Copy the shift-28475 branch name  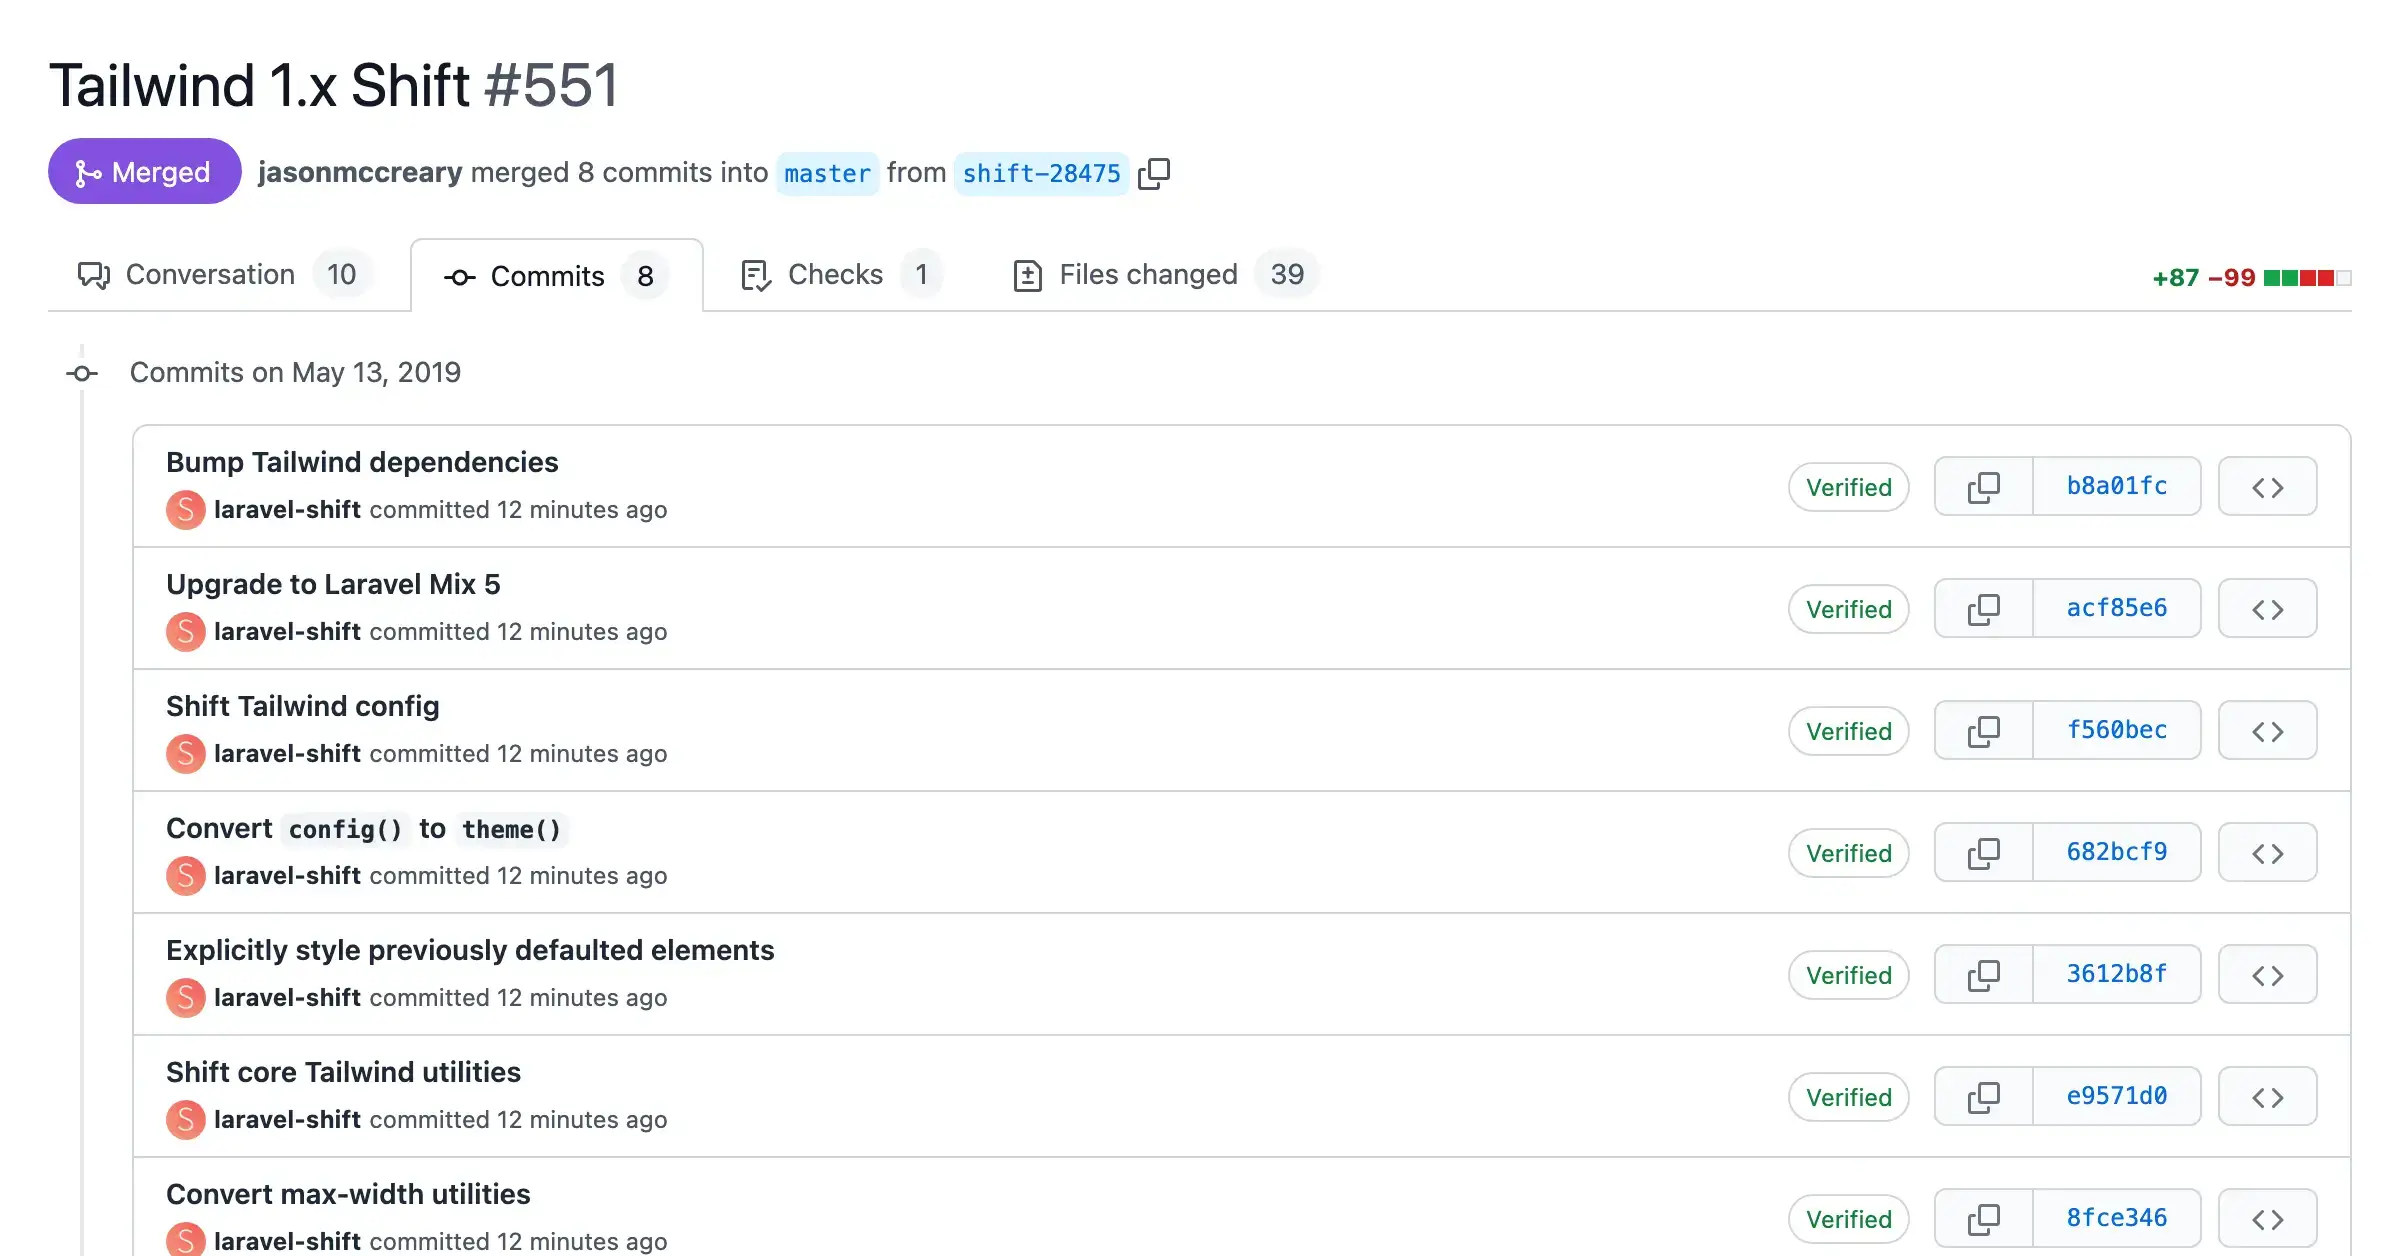tap(1155, 172)
